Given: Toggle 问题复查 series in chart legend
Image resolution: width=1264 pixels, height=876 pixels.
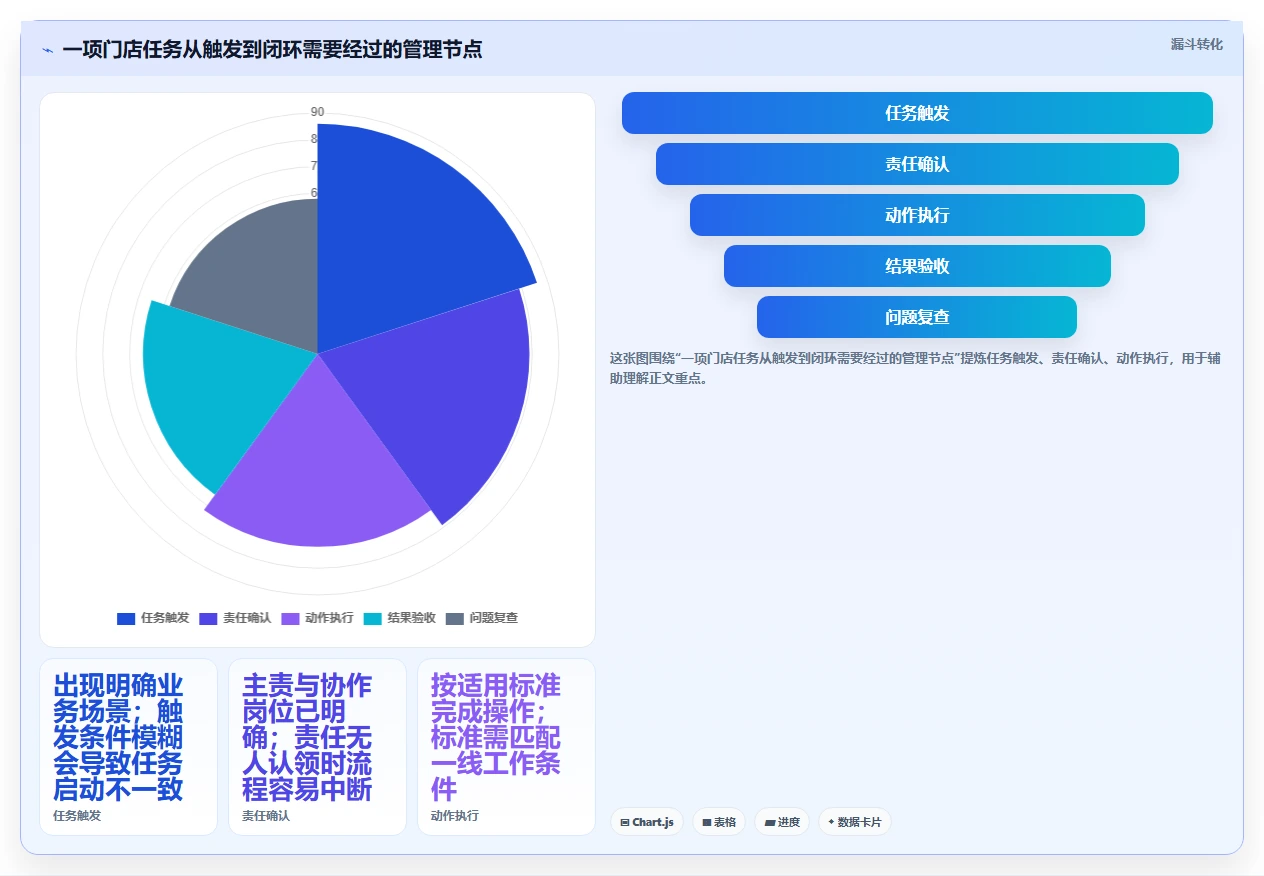Looking at the screenshot, I should click(x=481, y=618).
